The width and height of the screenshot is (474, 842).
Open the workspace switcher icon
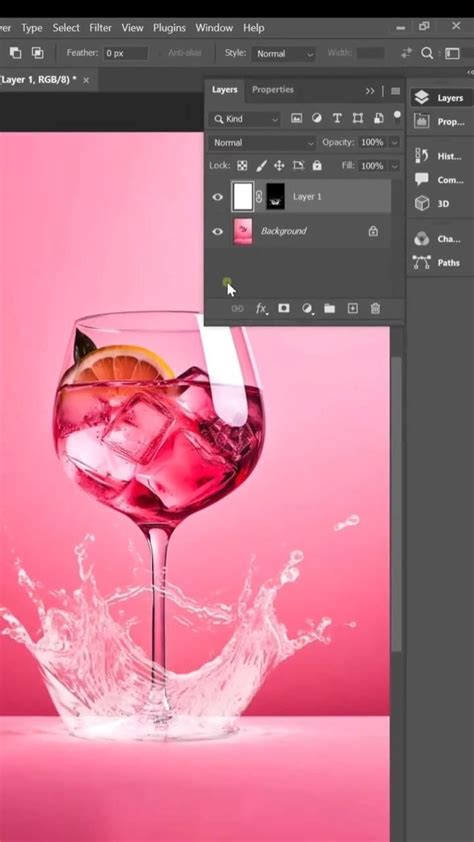pyautogui.click(x=453, y=53)
